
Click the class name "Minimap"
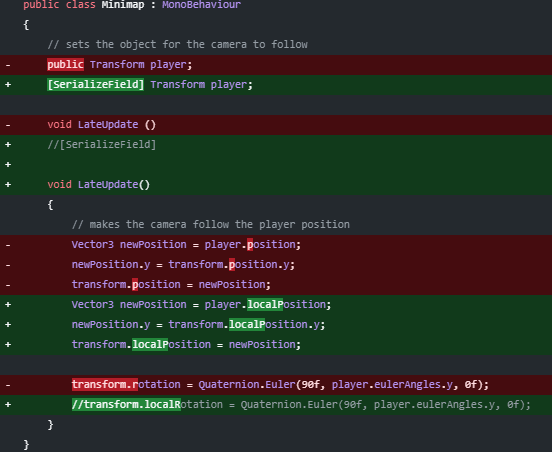coord(123,5)
